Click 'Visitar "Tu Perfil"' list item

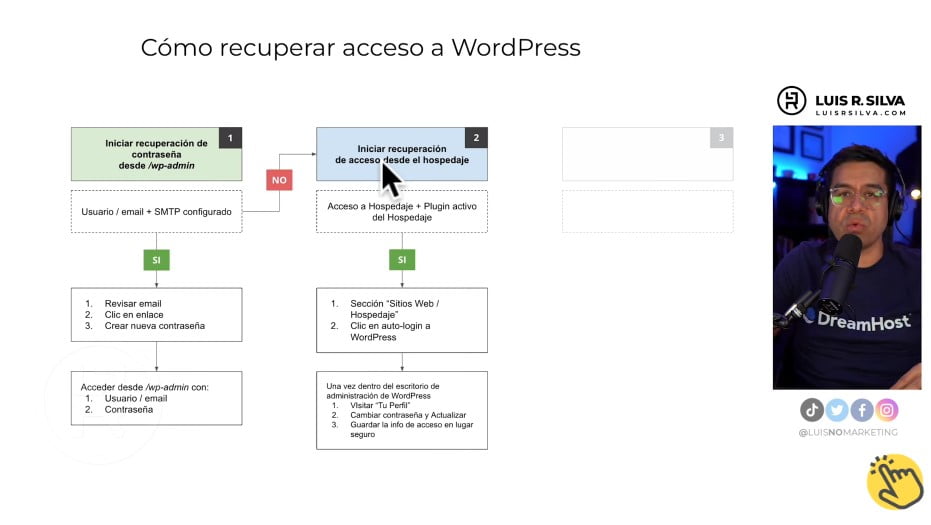coord(380,406)
